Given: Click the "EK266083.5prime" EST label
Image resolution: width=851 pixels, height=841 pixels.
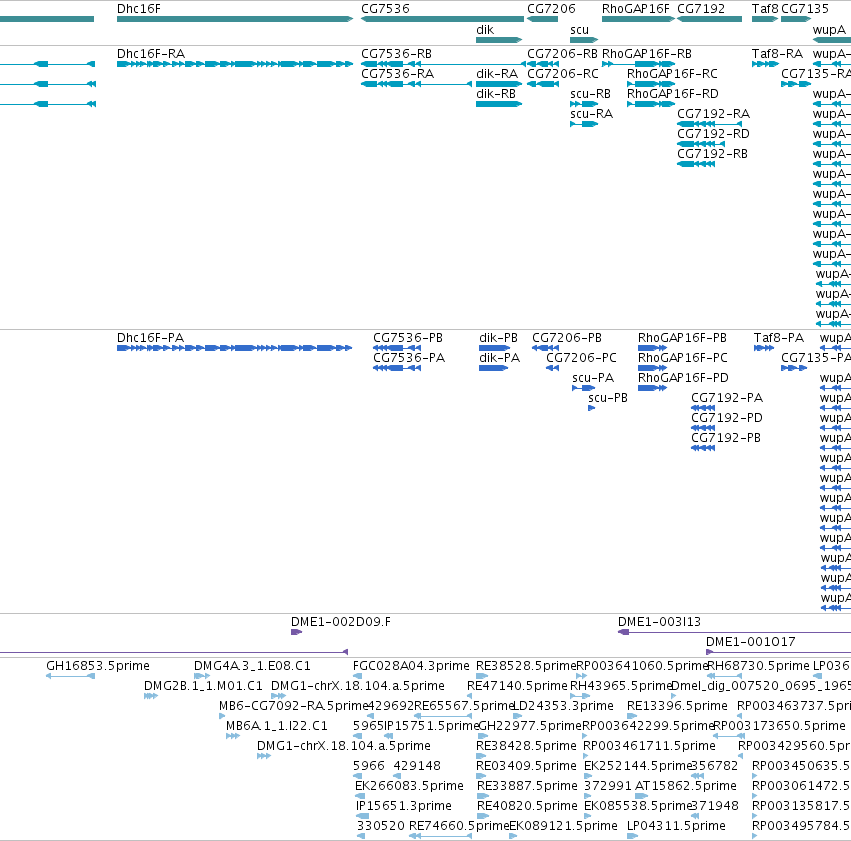Looking at the screenshot, I should pyautogui.click(x=410, y=786).
